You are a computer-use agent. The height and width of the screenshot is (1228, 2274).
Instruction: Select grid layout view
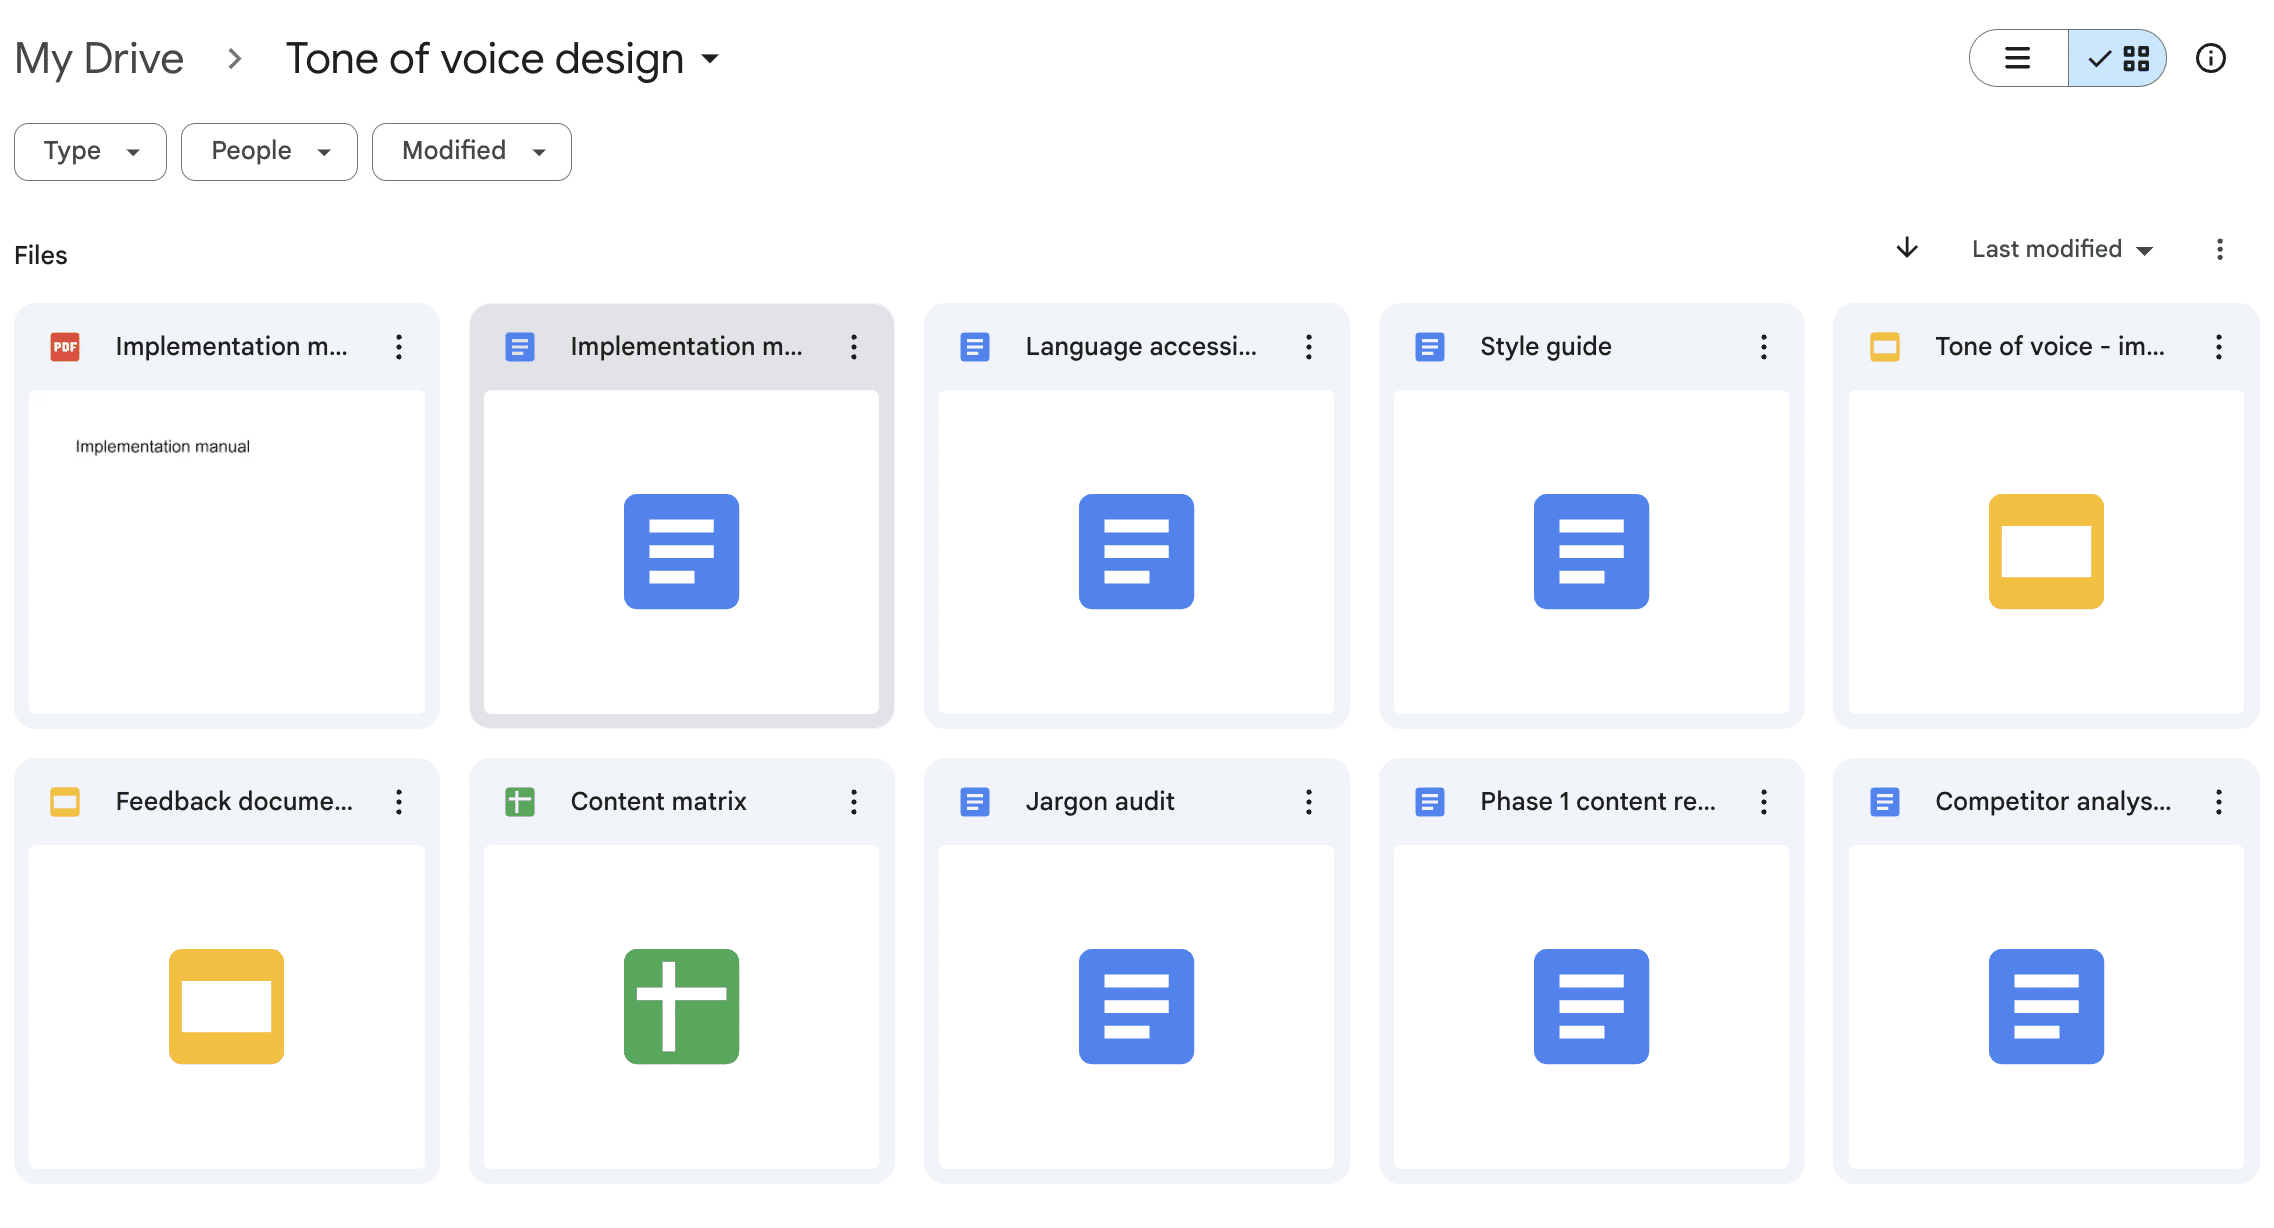(2117, 58)
